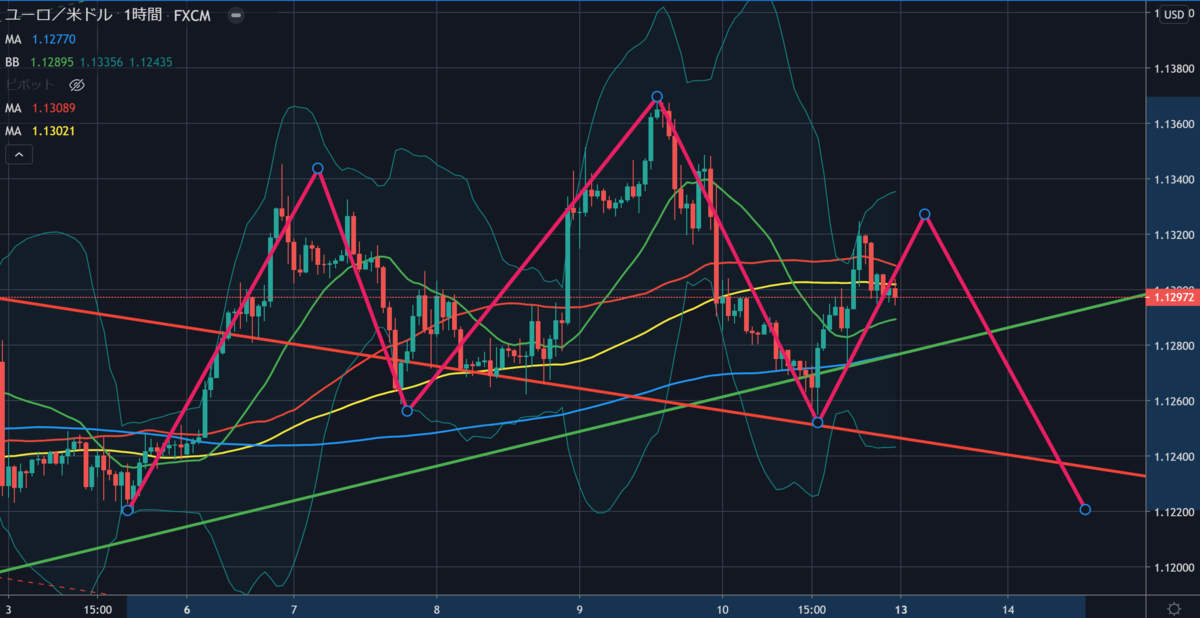1200x618 pixels.
Task: Click the 1.13200 price scale label
Action: tap(1174, 236)
